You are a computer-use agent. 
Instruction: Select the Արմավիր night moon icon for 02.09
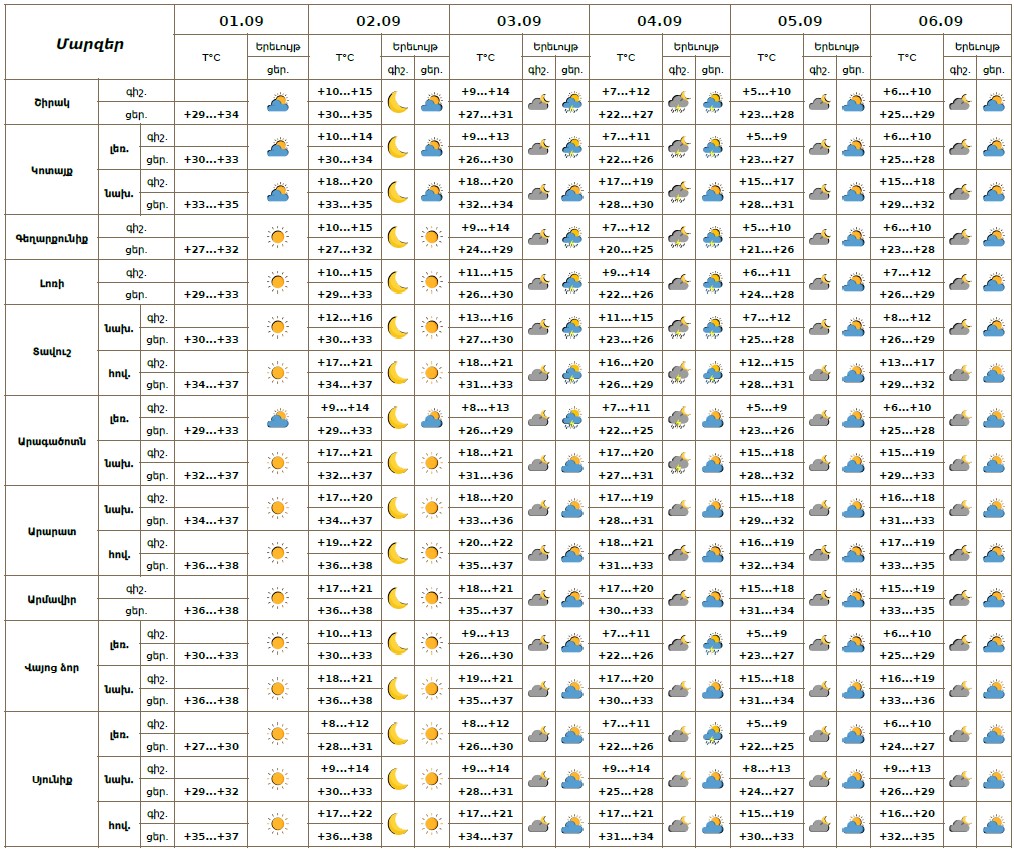[398, 599]
